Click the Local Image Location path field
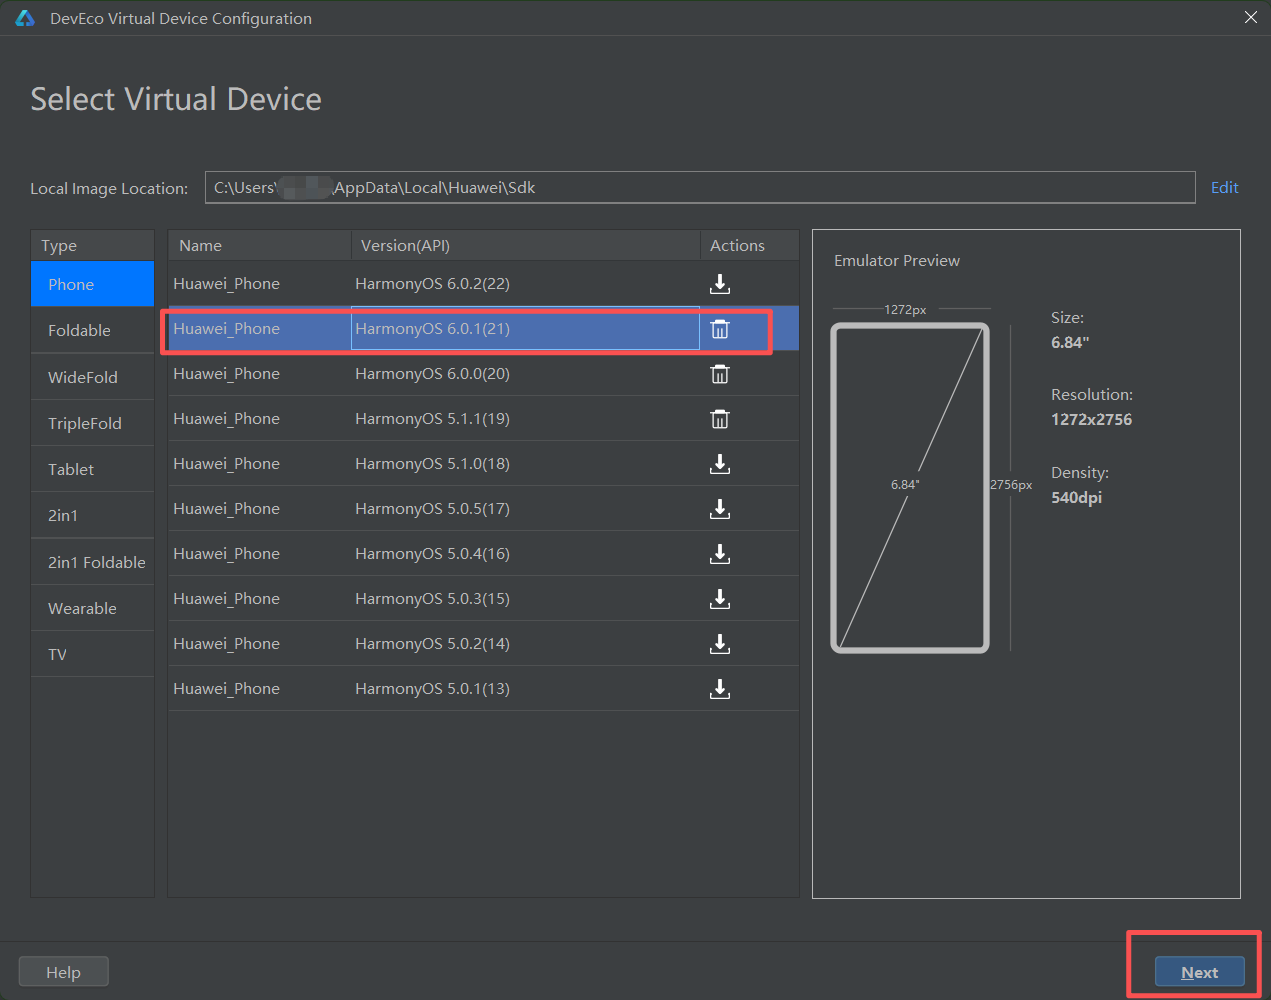The width and height of the screenshot is (1271, 1000). click(x=700, y=187)
